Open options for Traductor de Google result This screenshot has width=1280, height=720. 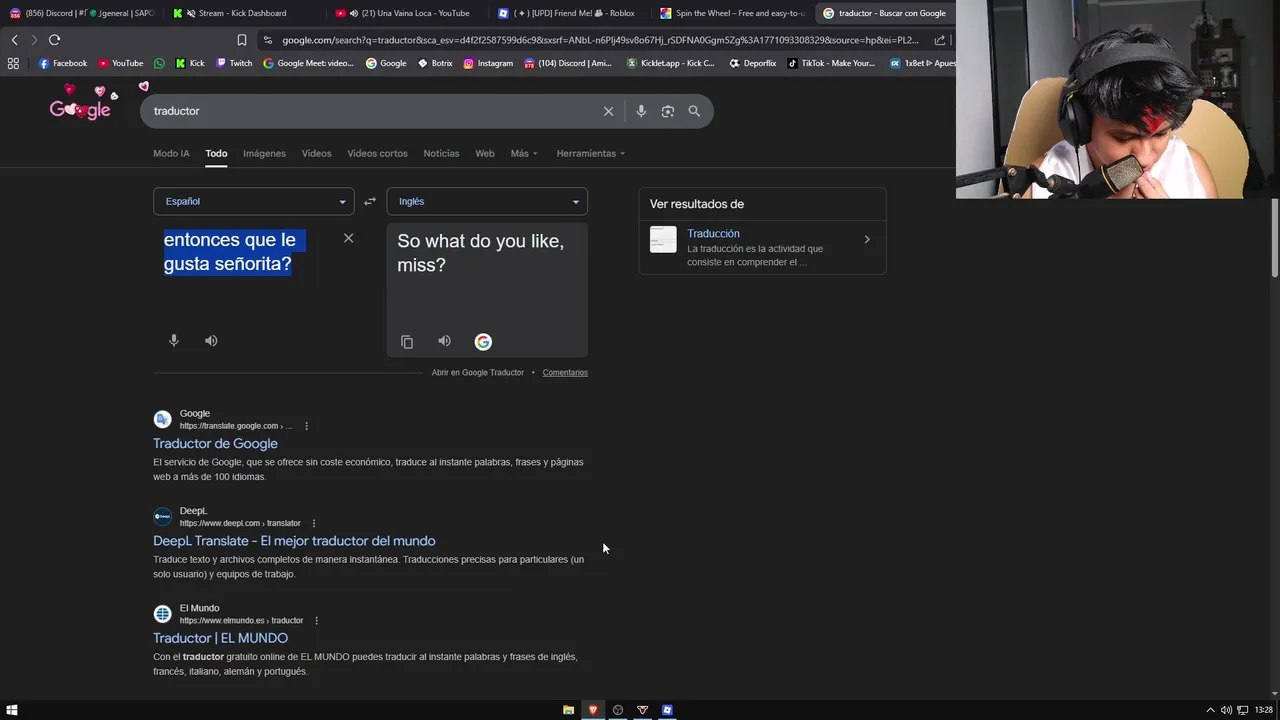pos(306,426)
